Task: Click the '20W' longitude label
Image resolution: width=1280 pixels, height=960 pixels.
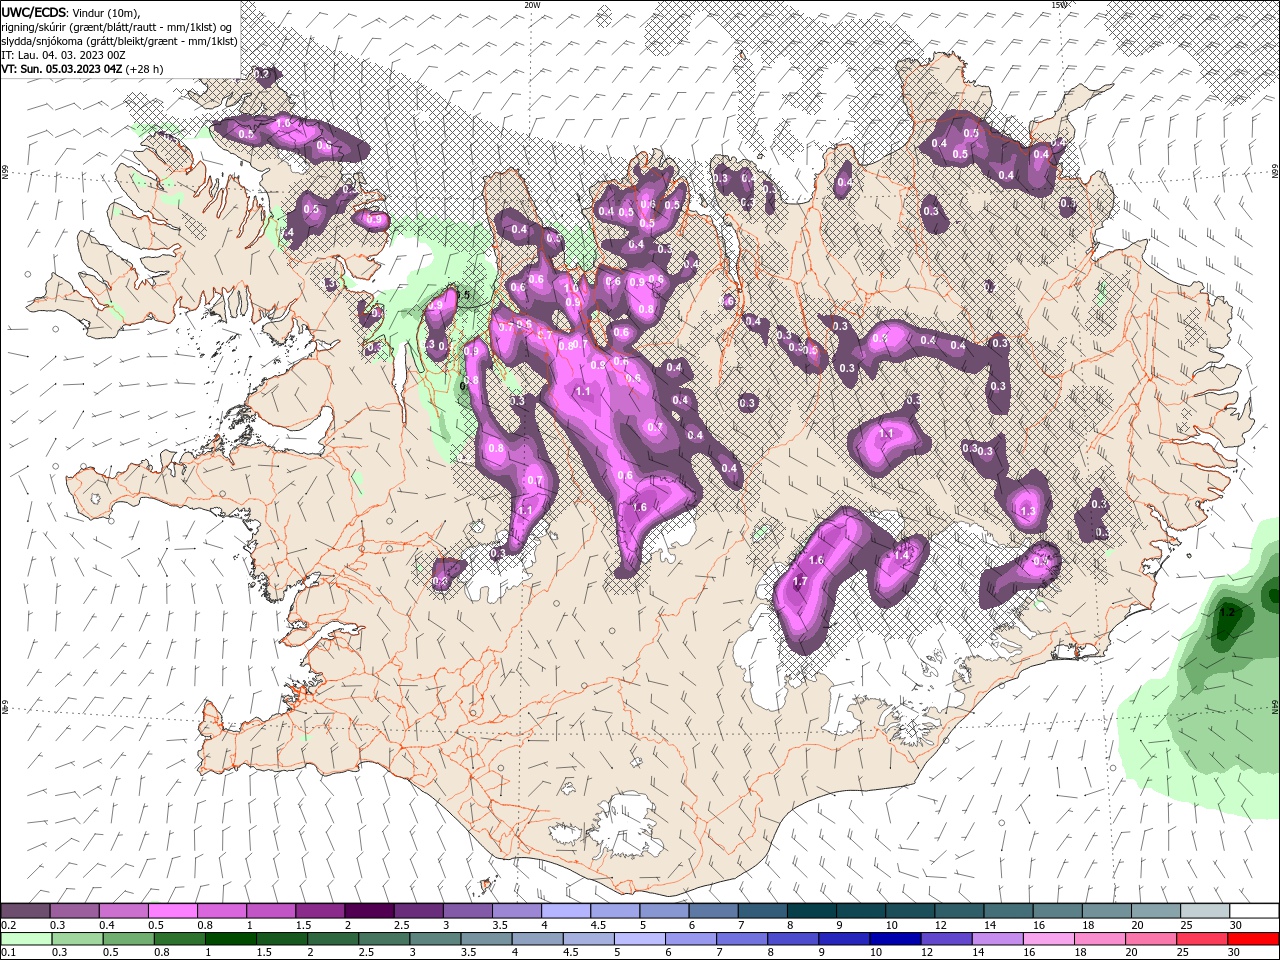Action: click(x=532, y=5)
